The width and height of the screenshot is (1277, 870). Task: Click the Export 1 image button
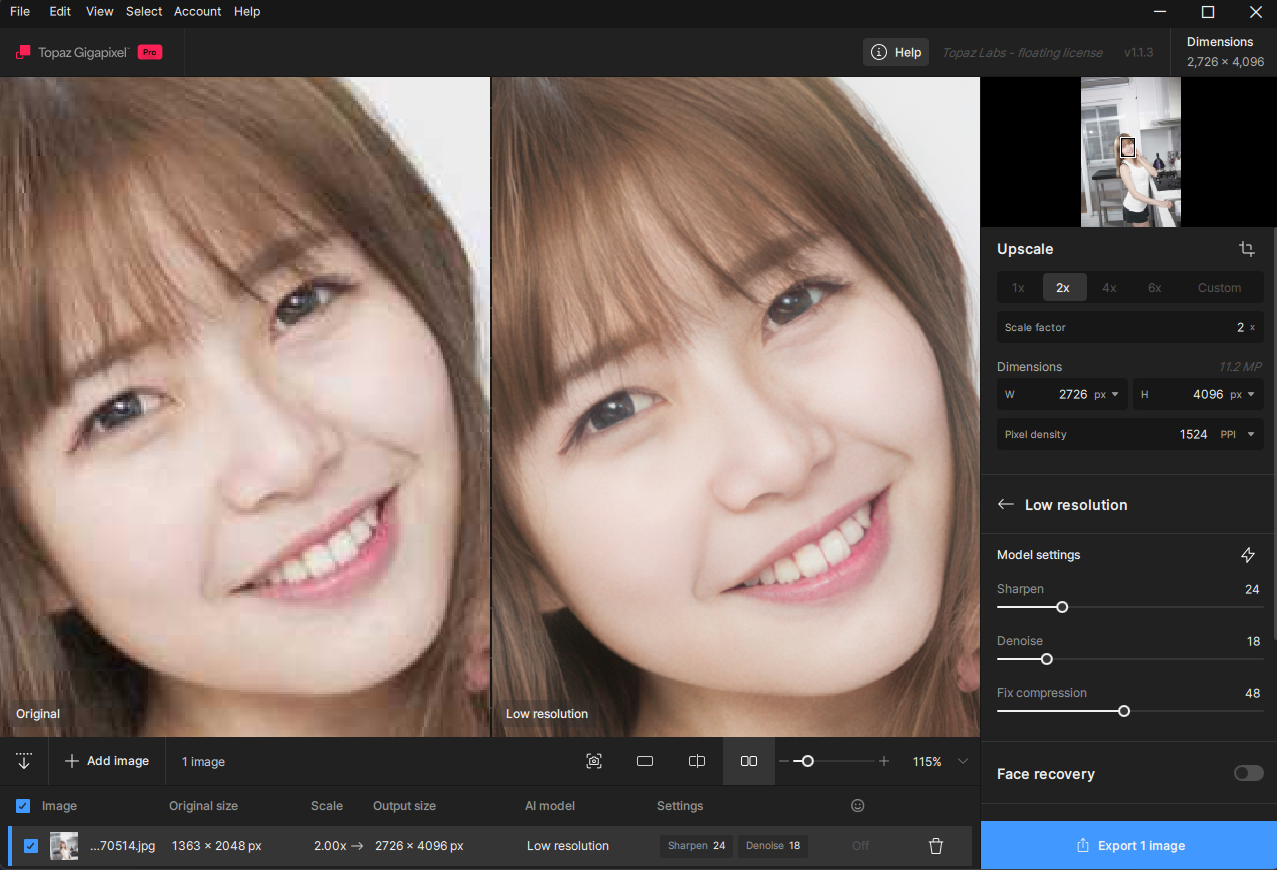(x=1129, y=846)
